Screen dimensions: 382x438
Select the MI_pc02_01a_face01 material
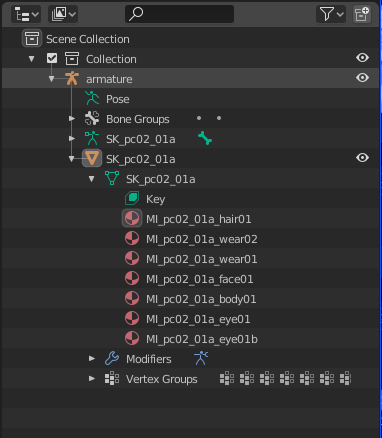[x=199, y=279]
